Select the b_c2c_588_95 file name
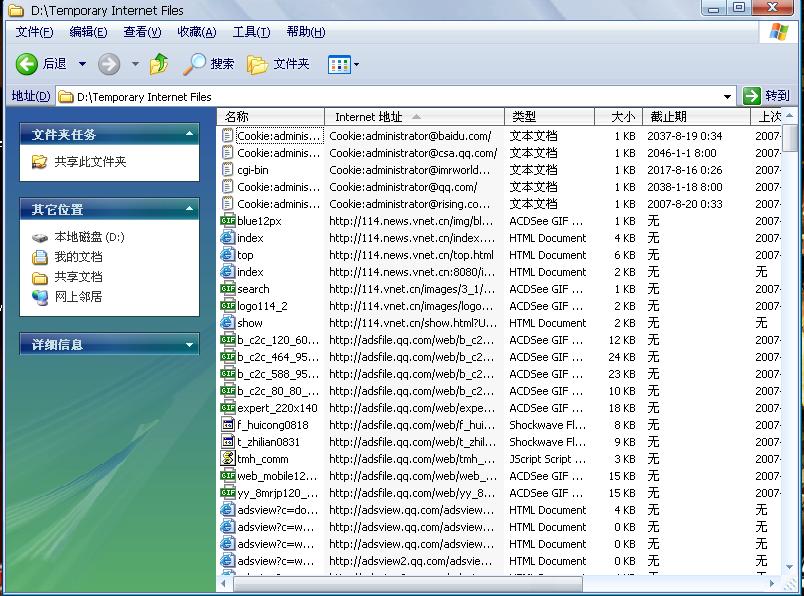 278,374
